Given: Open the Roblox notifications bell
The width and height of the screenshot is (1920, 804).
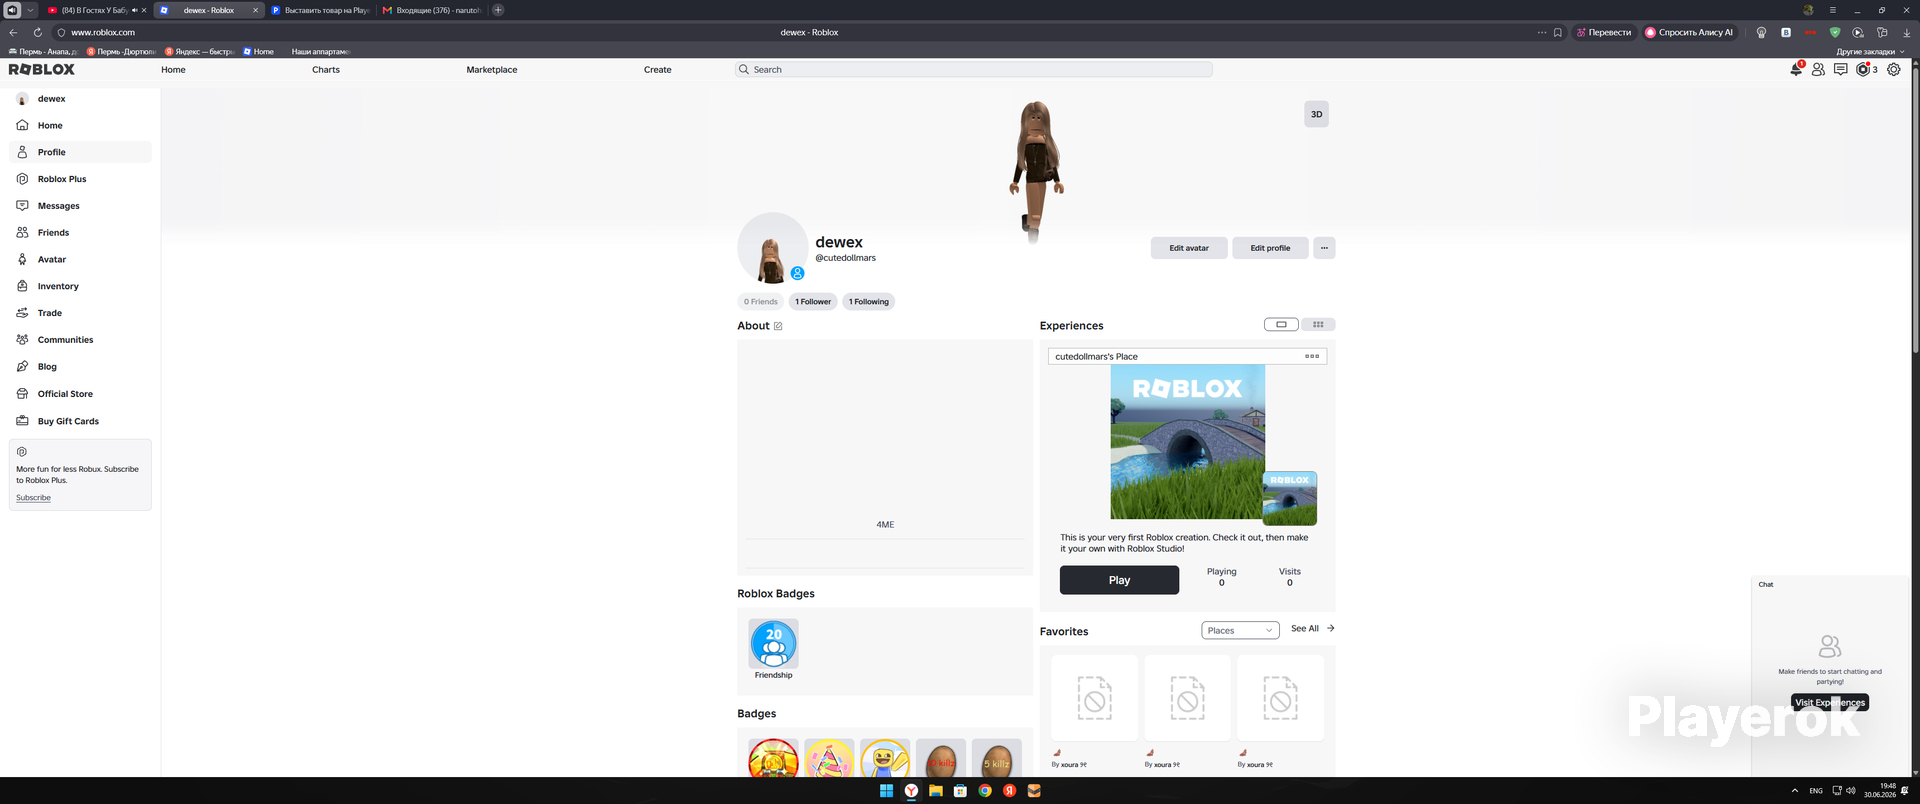Looking at the screenshot, I should coord(1796,69).
